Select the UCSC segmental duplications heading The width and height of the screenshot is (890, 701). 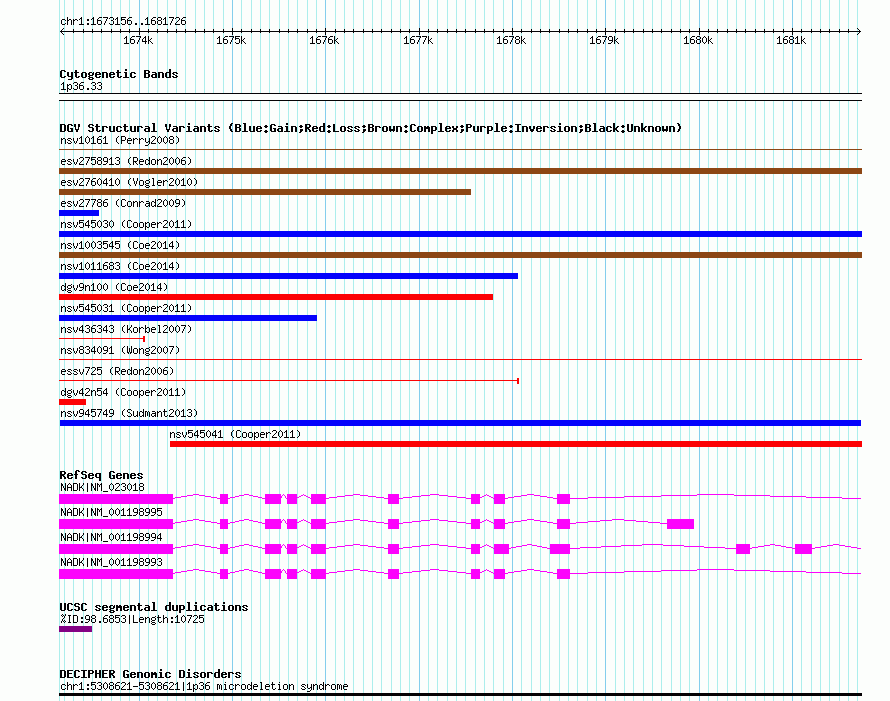coord(154,607)
